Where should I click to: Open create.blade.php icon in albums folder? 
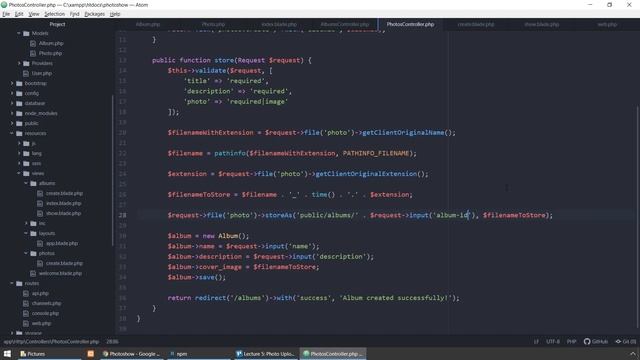pos(40,193)
